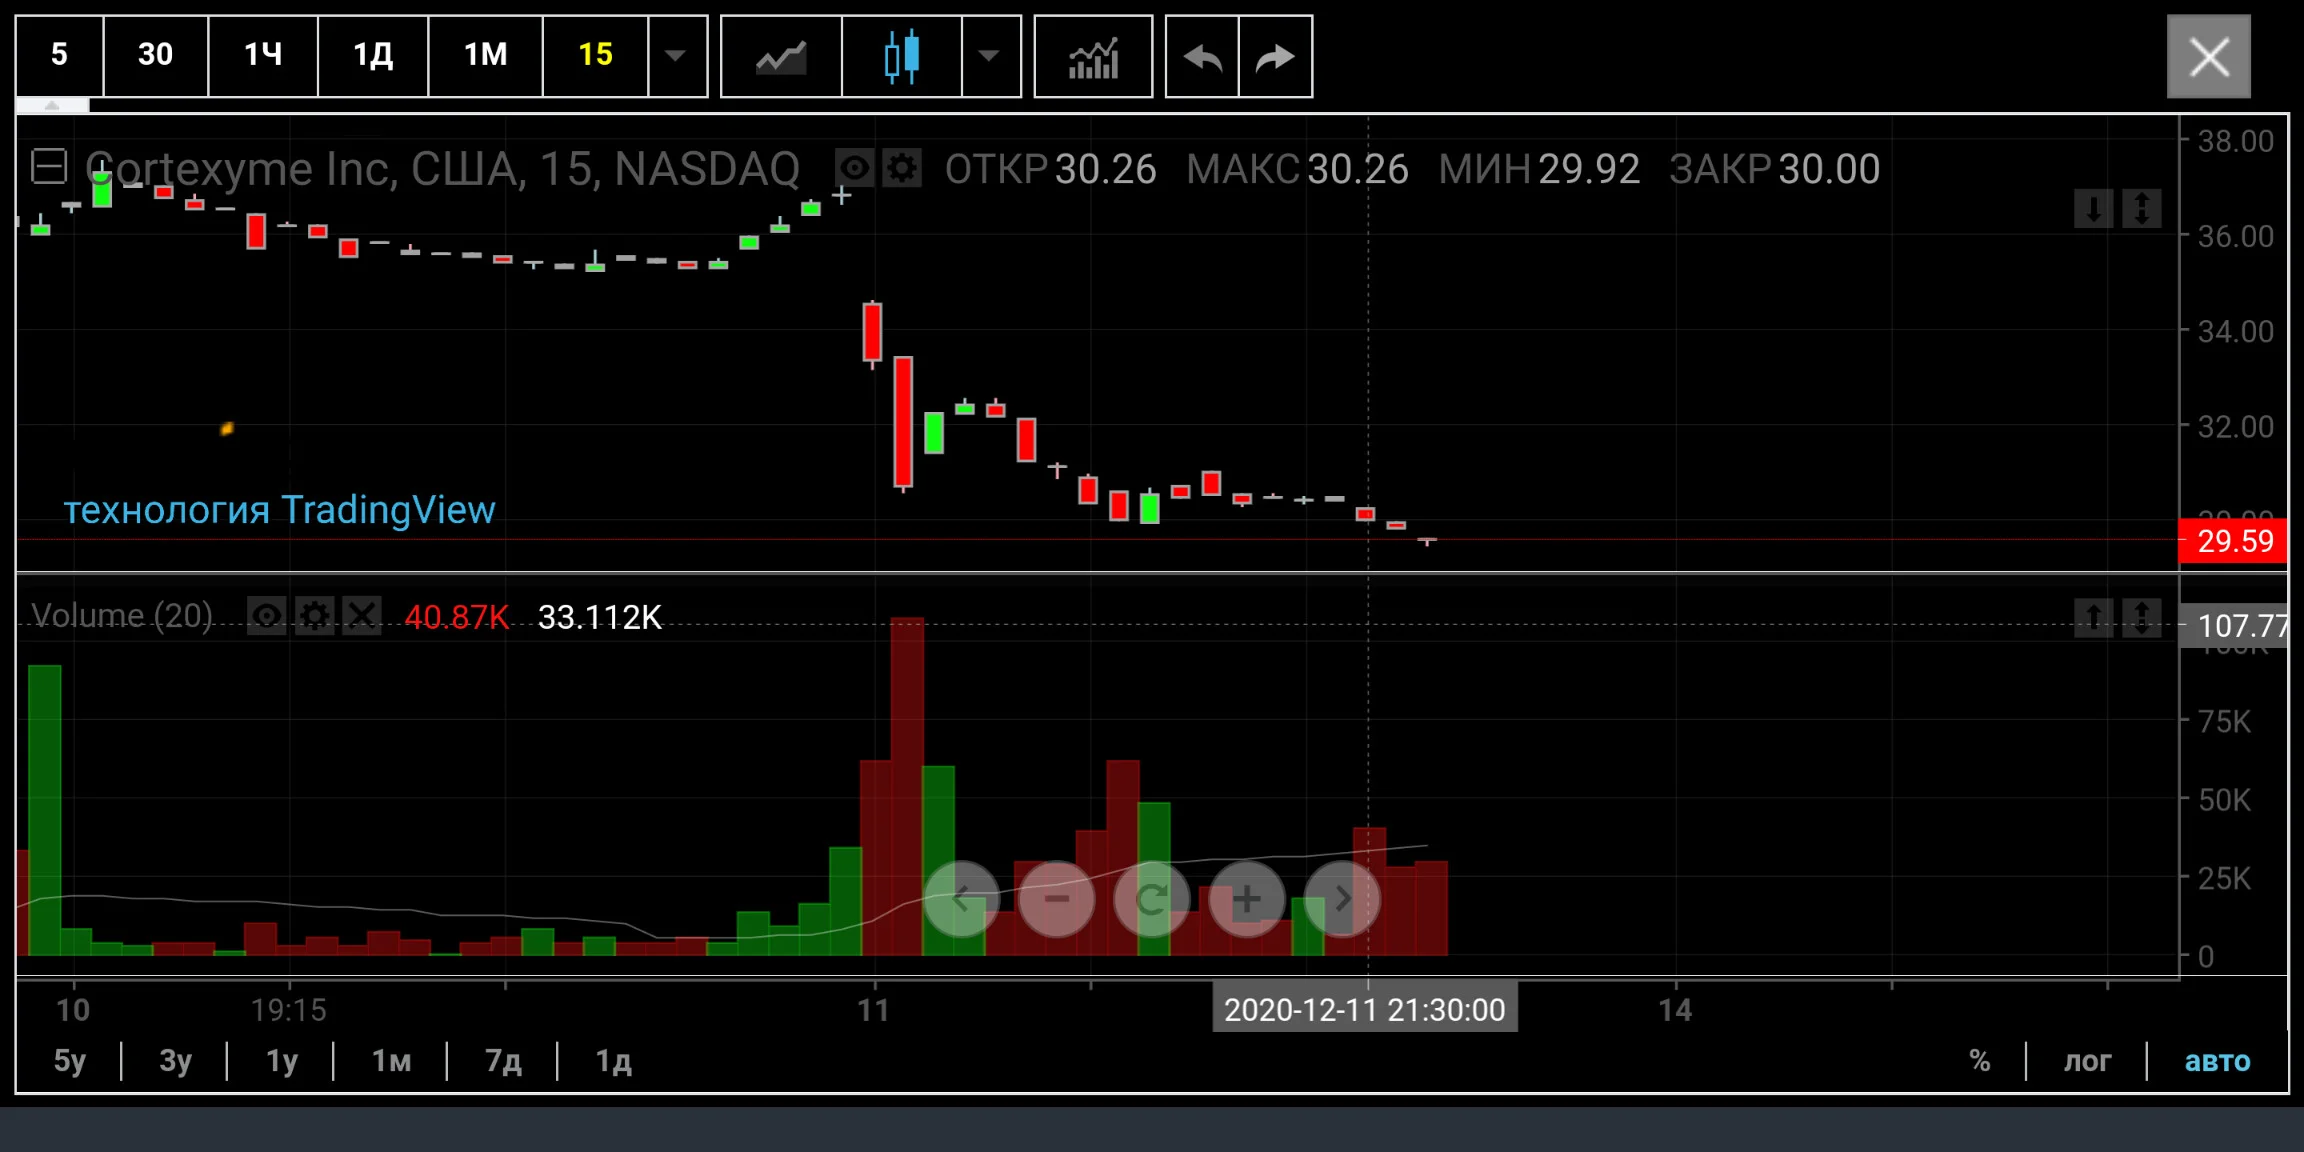Open the indicators menu
Viewport: 2304px width, 1152px height.
click(1093, 56)
